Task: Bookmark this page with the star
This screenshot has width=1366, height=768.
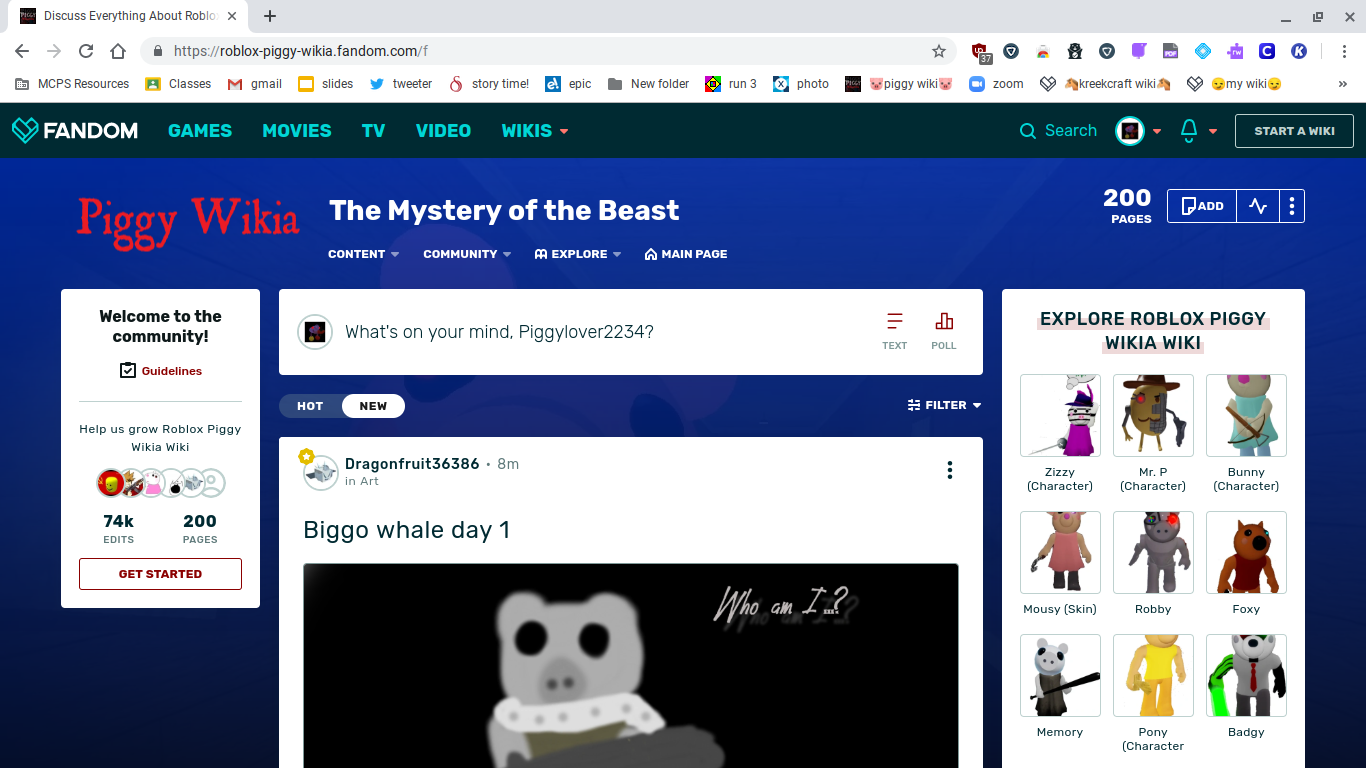Action: click(939, 51)
